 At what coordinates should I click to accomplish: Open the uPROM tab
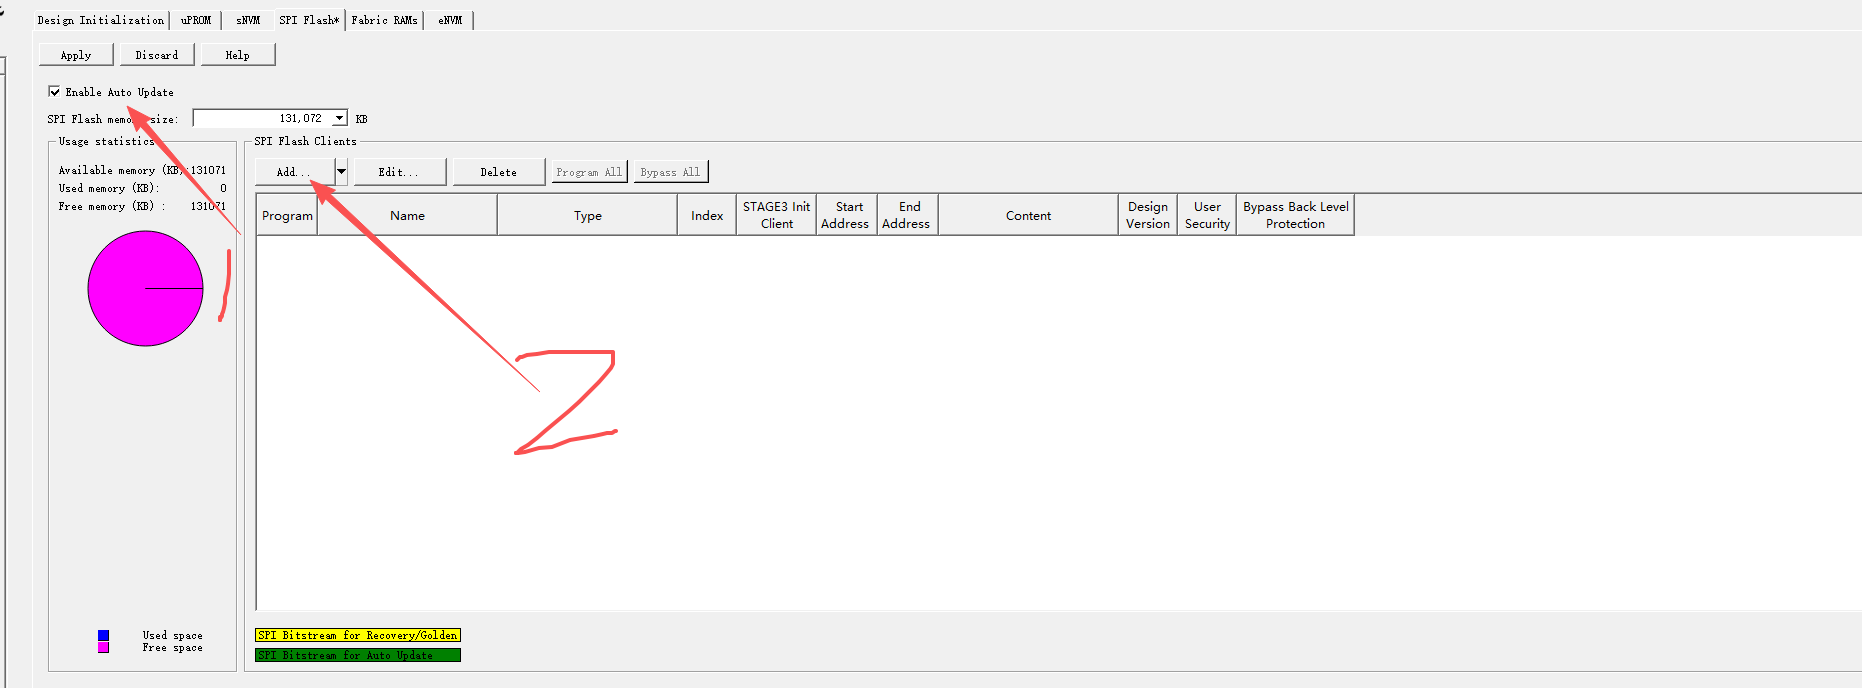pyautogui.click(x=196, y=20)
